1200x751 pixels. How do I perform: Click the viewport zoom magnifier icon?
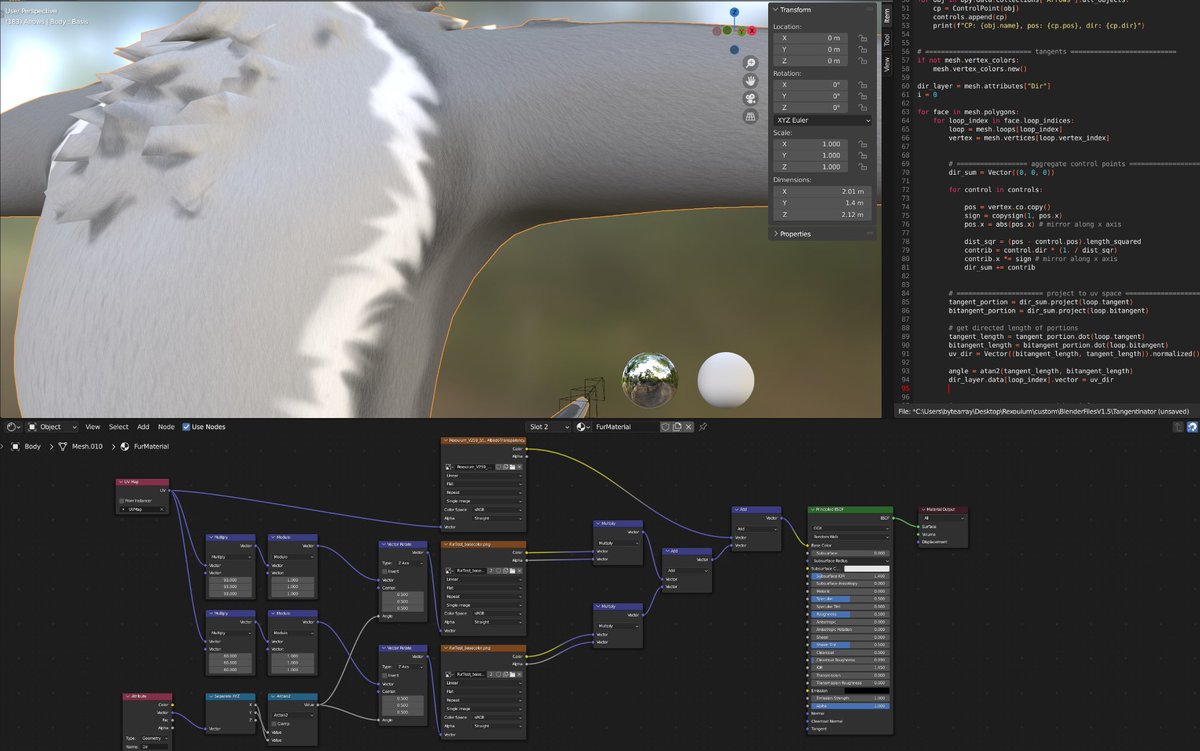[750, 62]
